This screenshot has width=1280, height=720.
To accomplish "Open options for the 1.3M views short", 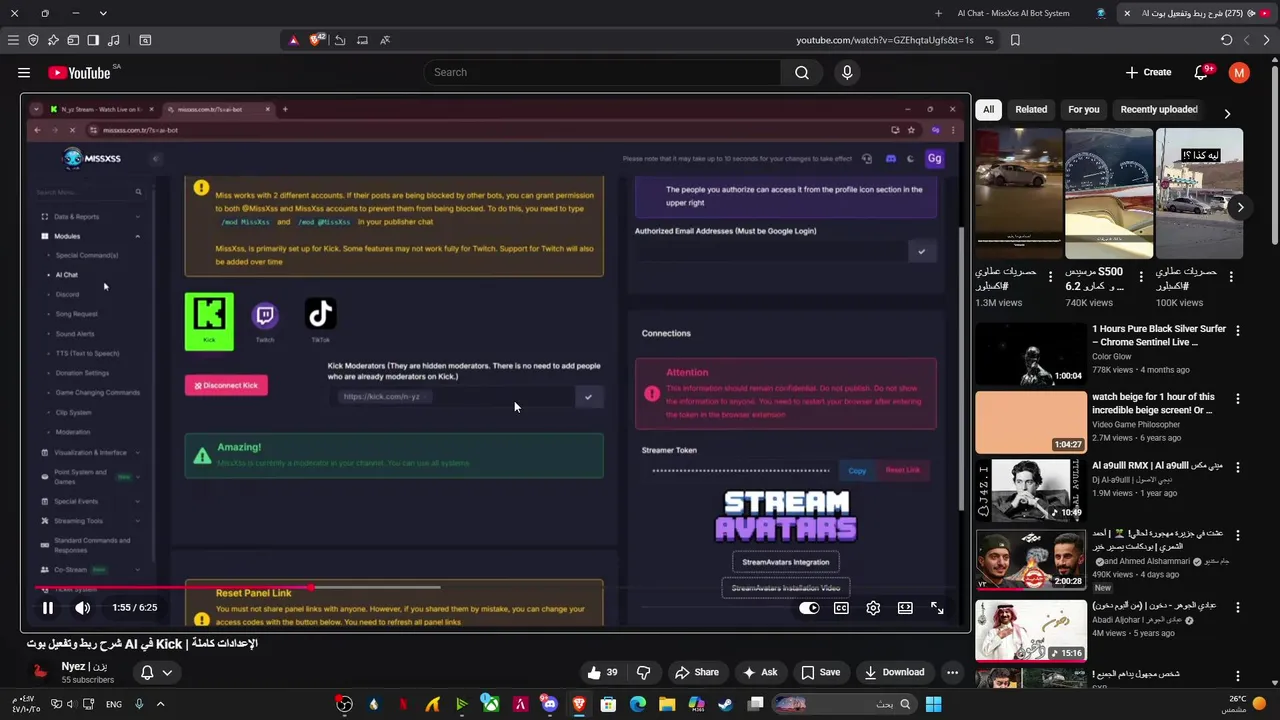I will [x=1050, y=276].
